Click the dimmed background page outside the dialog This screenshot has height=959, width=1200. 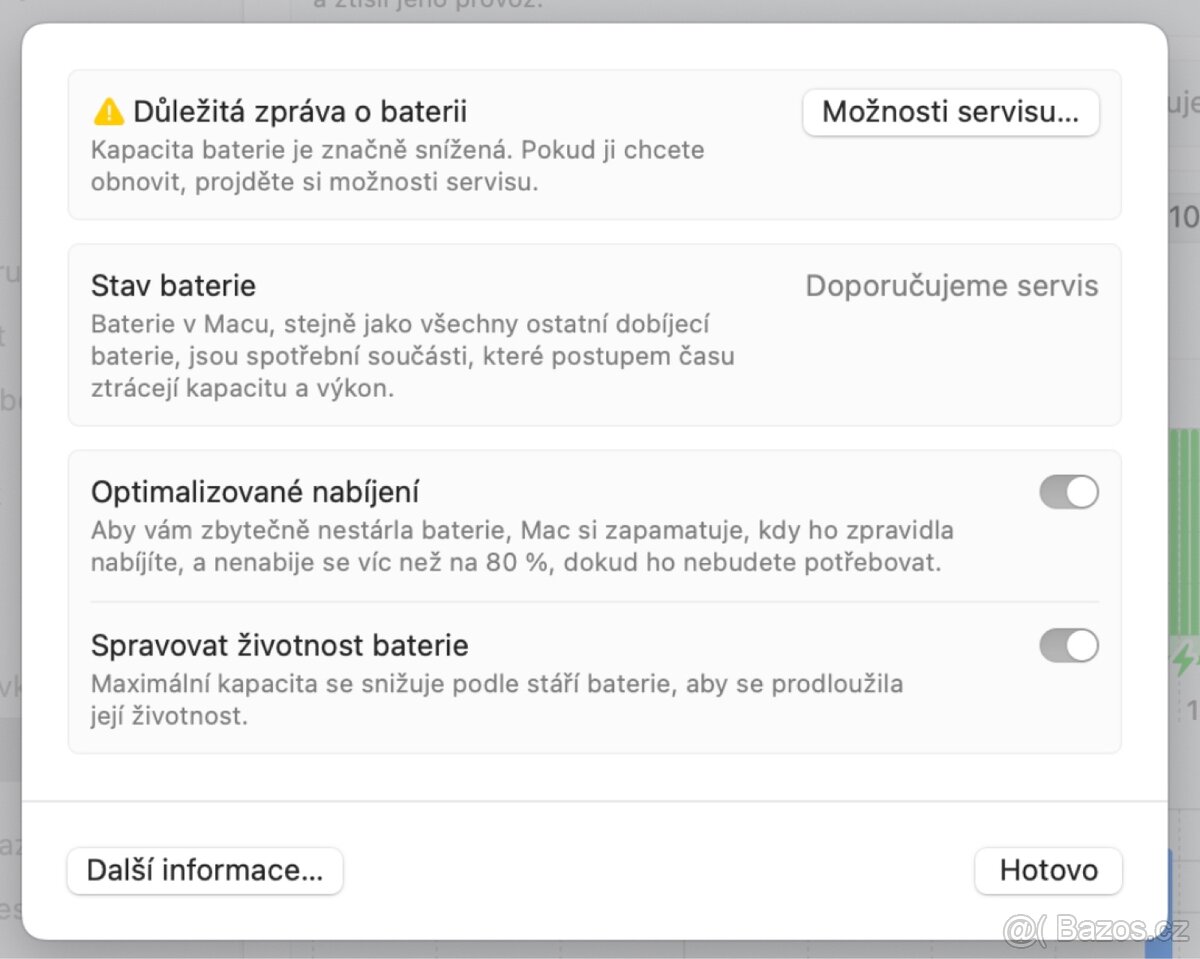click(x=10, y=480)
